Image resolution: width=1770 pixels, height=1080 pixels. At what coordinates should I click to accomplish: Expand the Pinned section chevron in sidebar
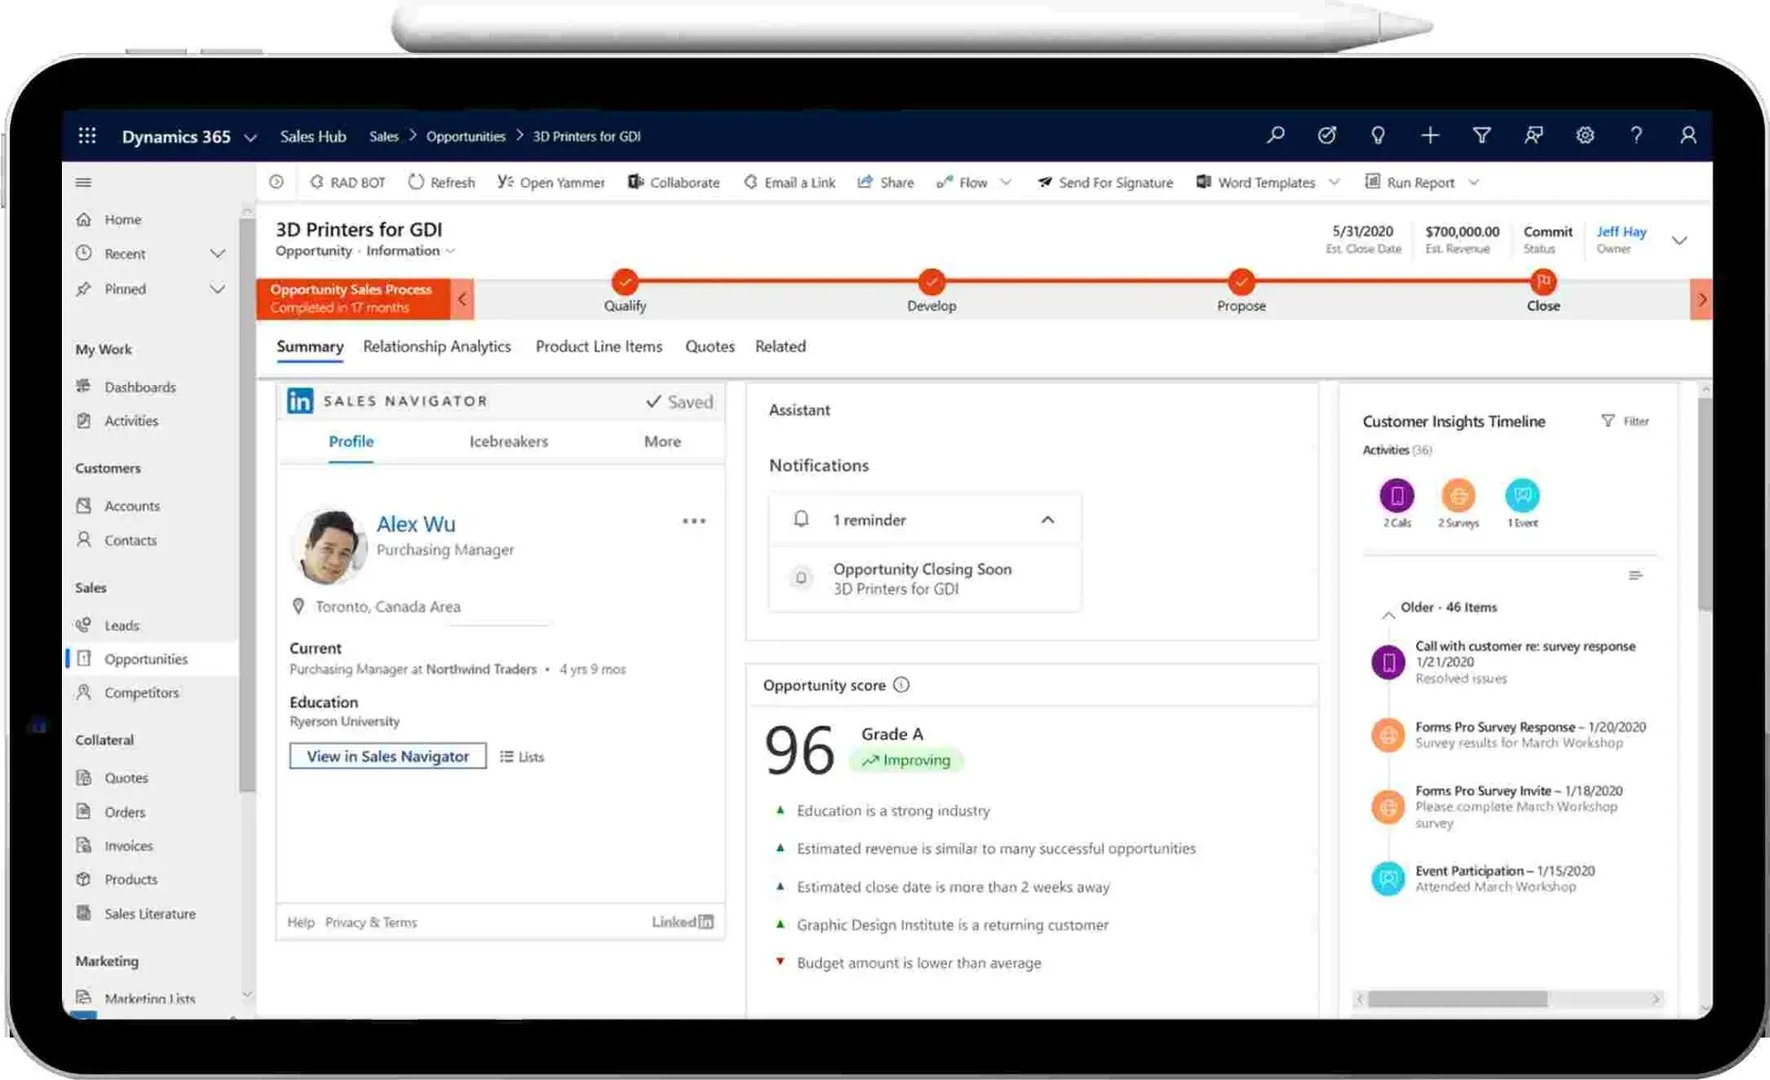(x=217, y=289)
